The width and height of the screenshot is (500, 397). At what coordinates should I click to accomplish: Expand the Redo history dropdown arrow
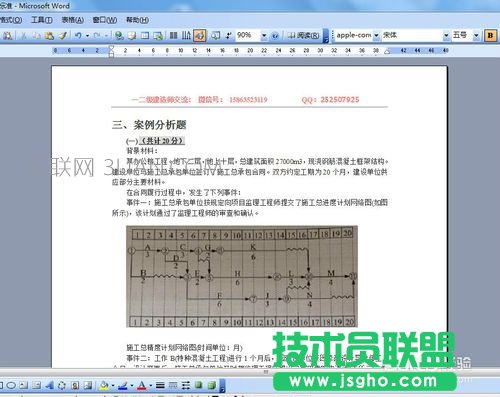tap(106, 35)
